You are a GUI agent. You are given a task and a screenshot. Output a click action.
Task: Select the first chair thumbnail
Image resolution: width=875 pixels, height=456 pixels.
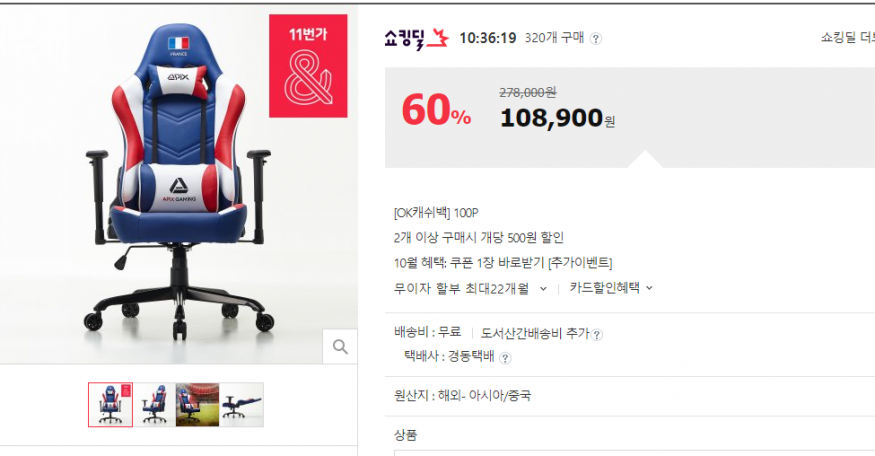click(110, 405)
